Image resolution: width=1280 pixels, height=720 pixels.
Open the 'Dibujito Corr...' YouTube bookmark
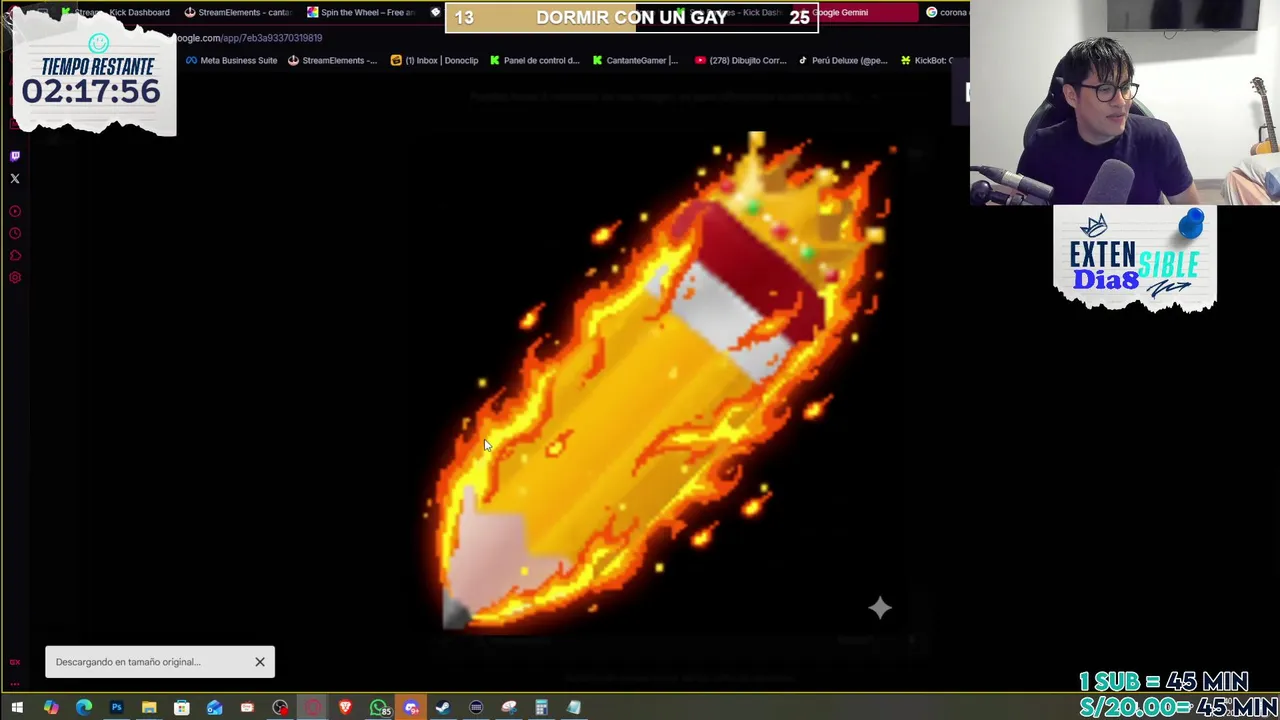[x=741, y=60]
